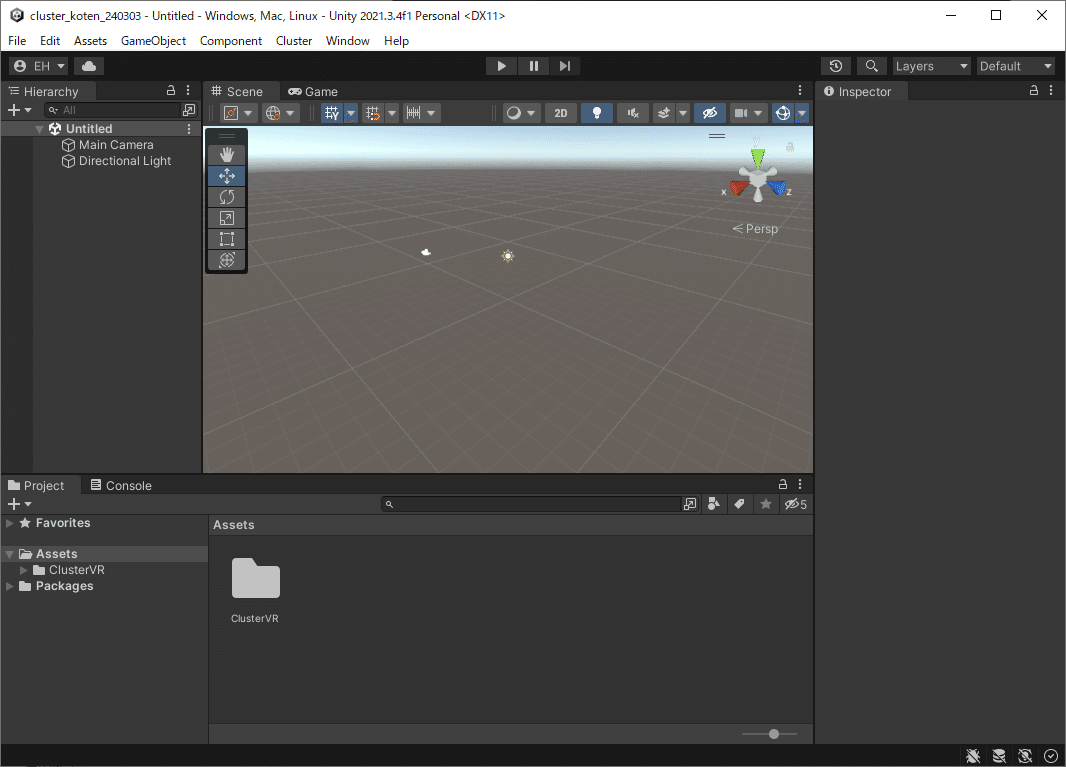
Task: Open shading draw mode dropdown
Action: click(x=521, y=113)
